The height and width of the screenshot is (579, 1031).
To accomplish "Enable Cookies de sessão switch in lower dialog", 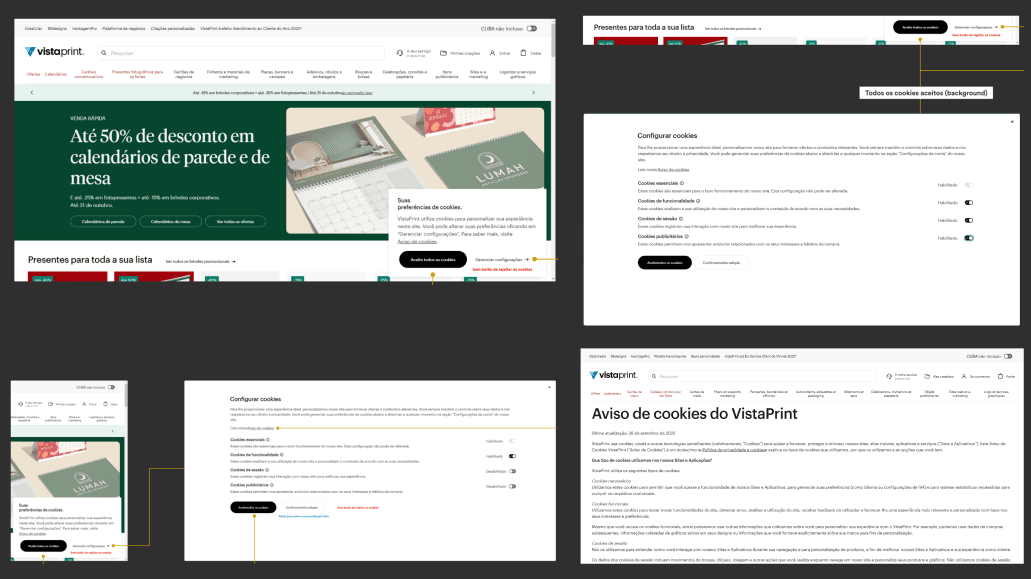I will 512,471.
